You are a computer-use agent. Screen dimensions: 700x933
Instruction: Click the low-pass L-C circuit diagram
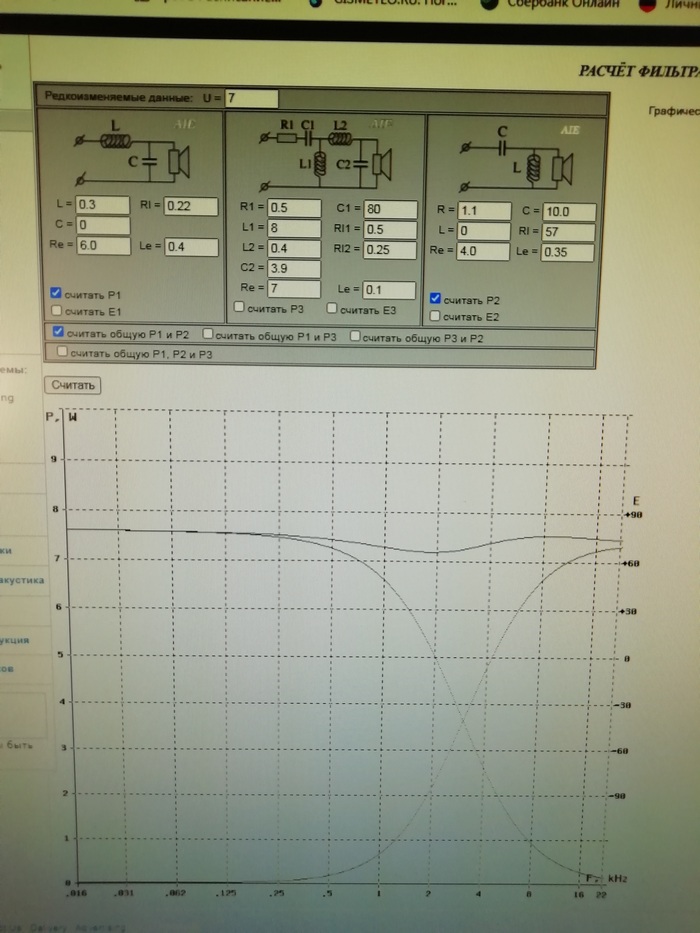(x=132, y=154)
